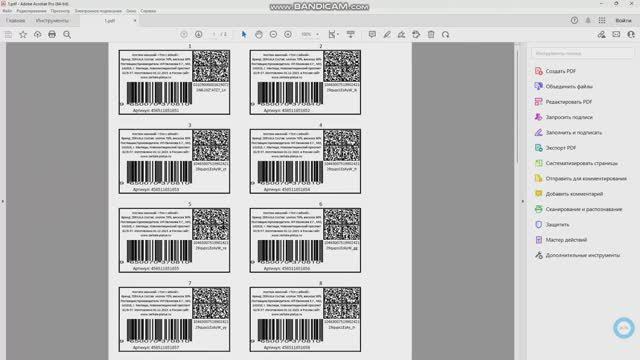
Task: Click the star bookmark icon in toolbar
Action: 23,35
